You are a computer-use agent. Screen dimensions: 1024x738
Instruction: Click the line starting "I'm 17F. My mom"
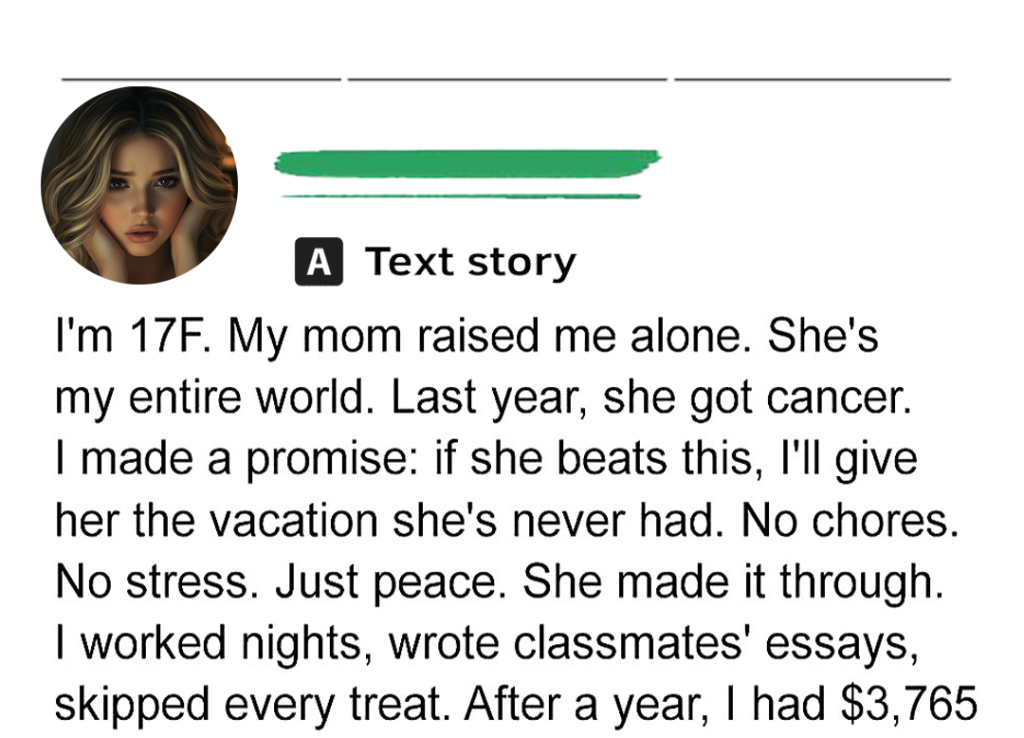[466, 337]
